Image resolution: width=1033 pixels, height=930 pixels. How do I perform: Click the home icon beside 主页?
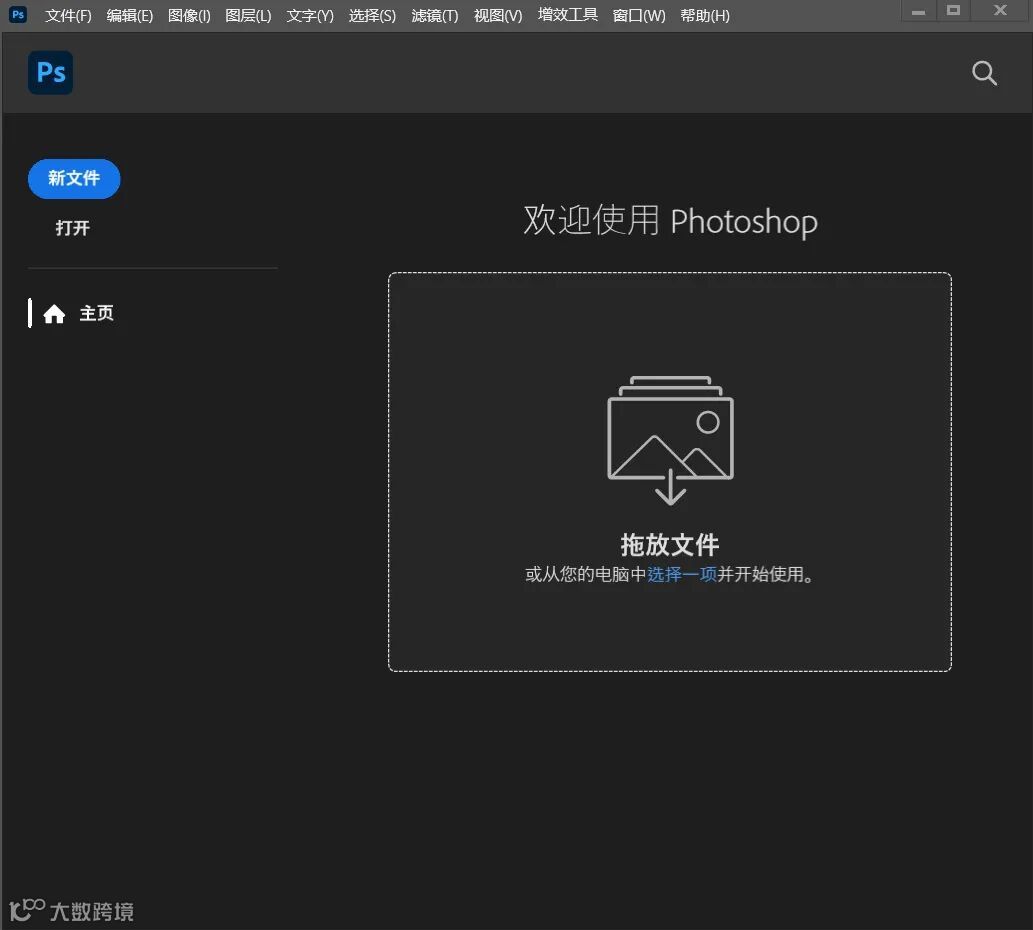(x=54, y=314)
